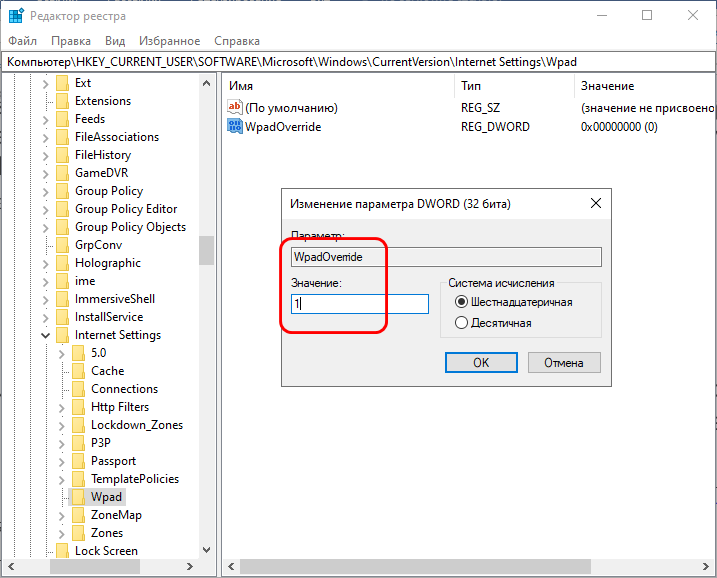Click the tree pane horizontal scroll right arrow
The height and width of the screenshot is (578, 717).
coord(190,567)
